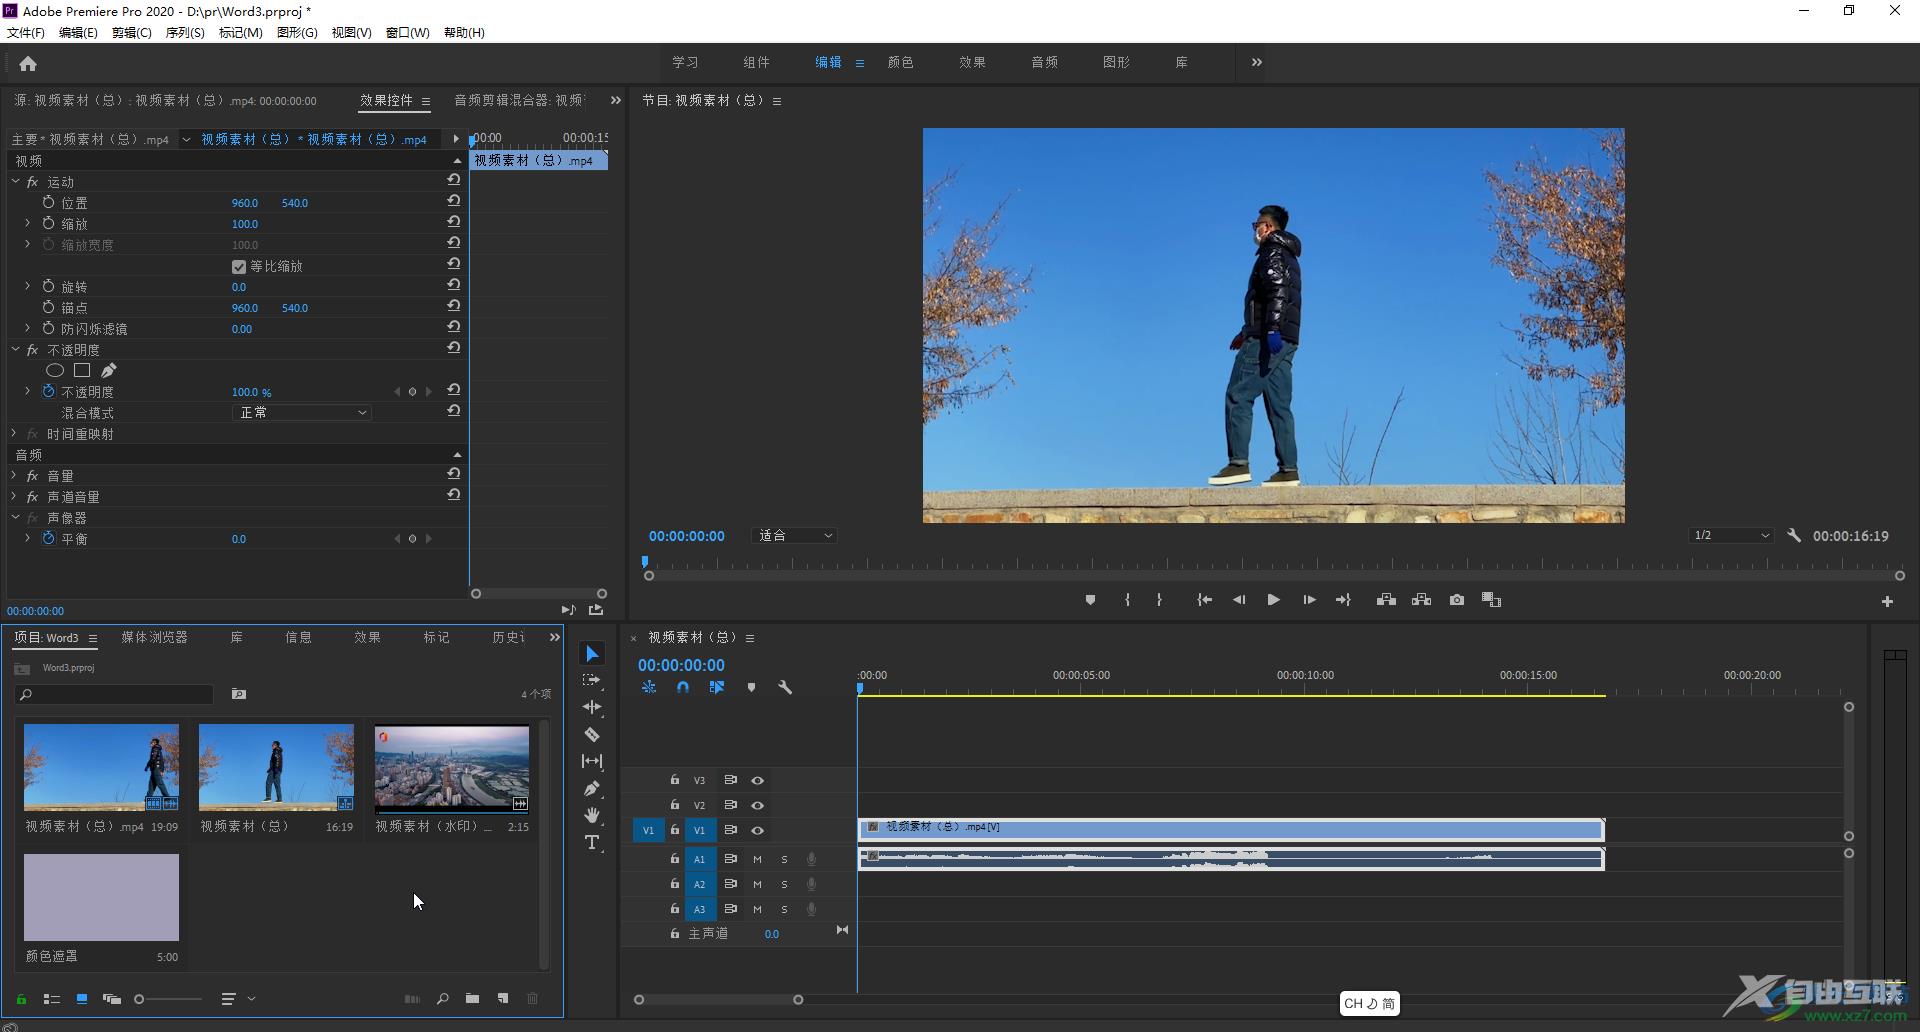Toggle V2 track visibility eye
Screen dimensions: 1920x1032
click(x=757, y=805)
